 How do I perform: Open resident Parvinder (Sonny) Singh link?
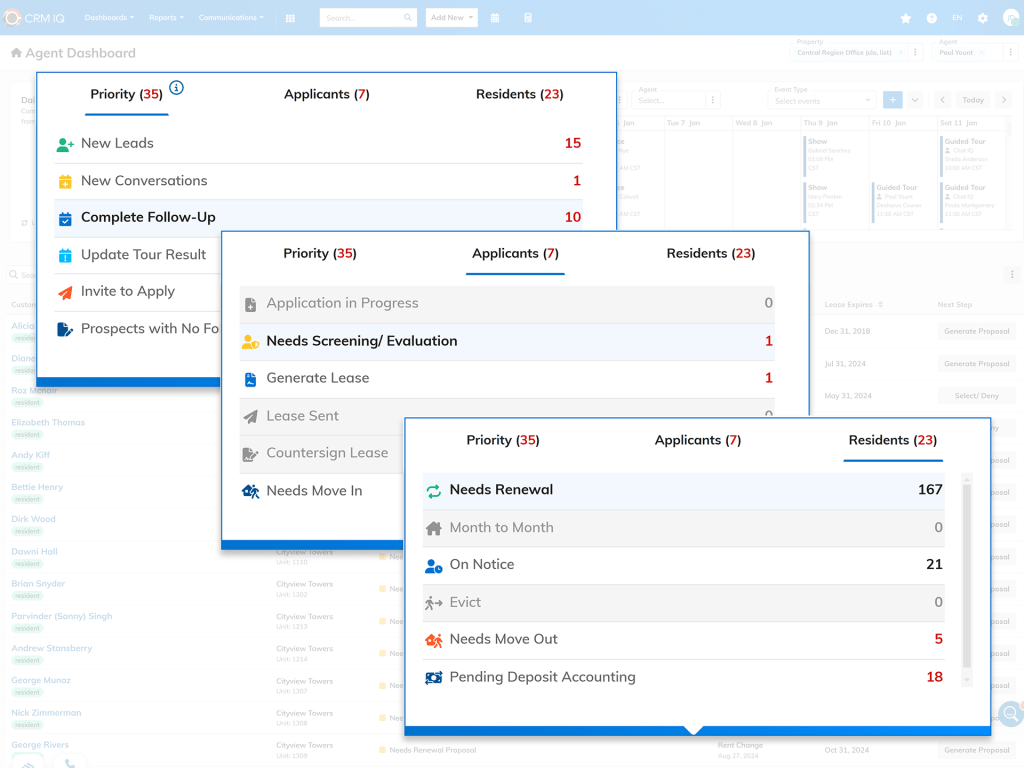[61, 616]
